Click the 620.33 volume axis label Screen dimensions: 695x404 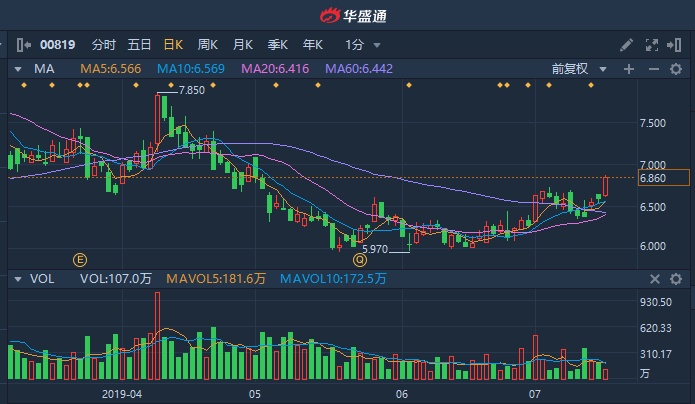pos(656,328)
